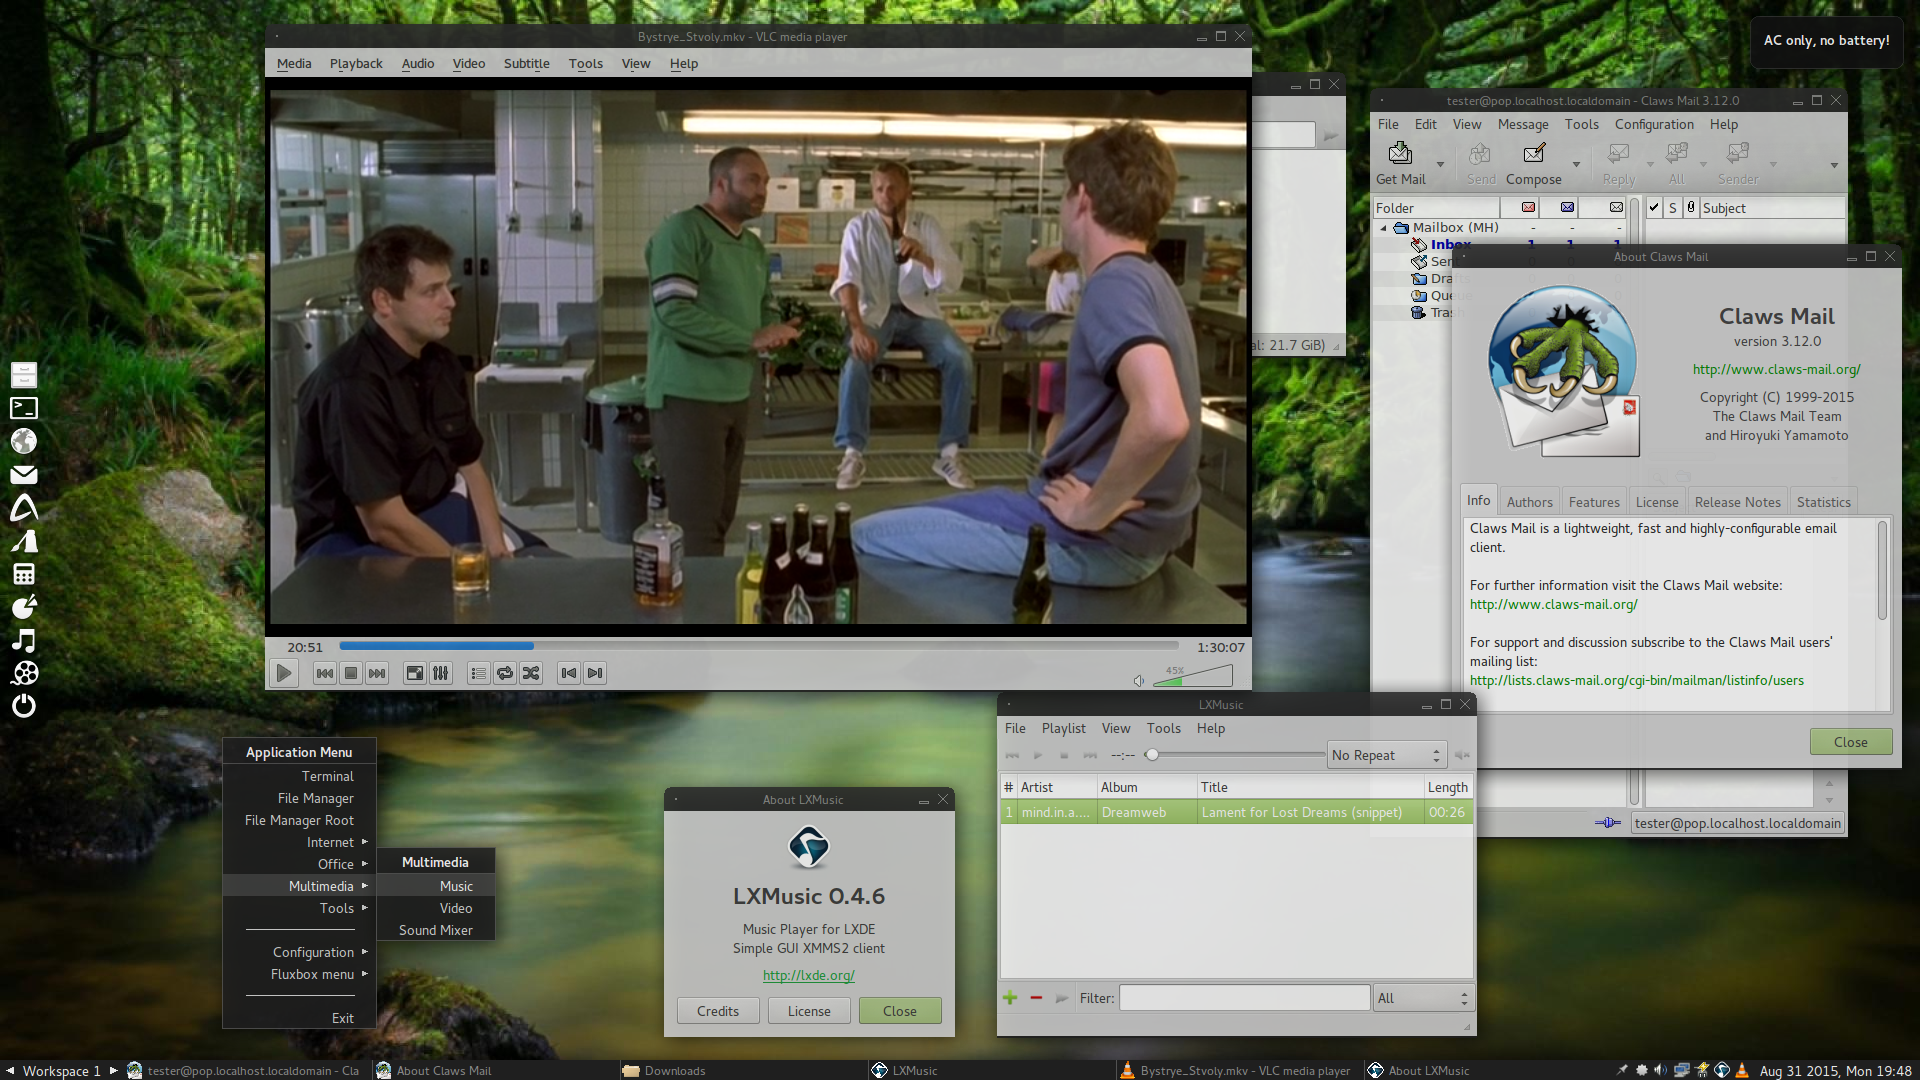1920x1080 pixels.
Task: Collapse the Mailbox (MH) folder tree
Action: point(1384,228)
